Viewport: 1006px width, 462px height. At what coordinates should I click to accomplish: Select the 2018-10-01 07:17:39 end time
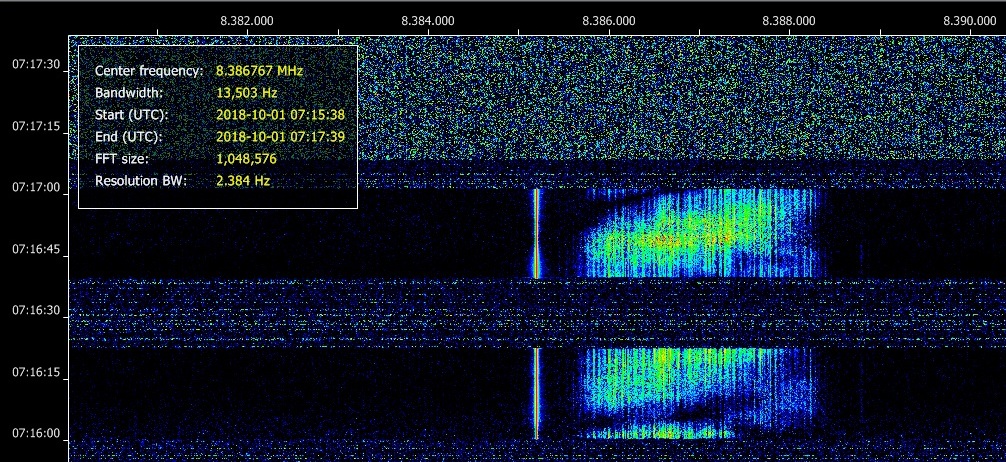tap(280, 137)
